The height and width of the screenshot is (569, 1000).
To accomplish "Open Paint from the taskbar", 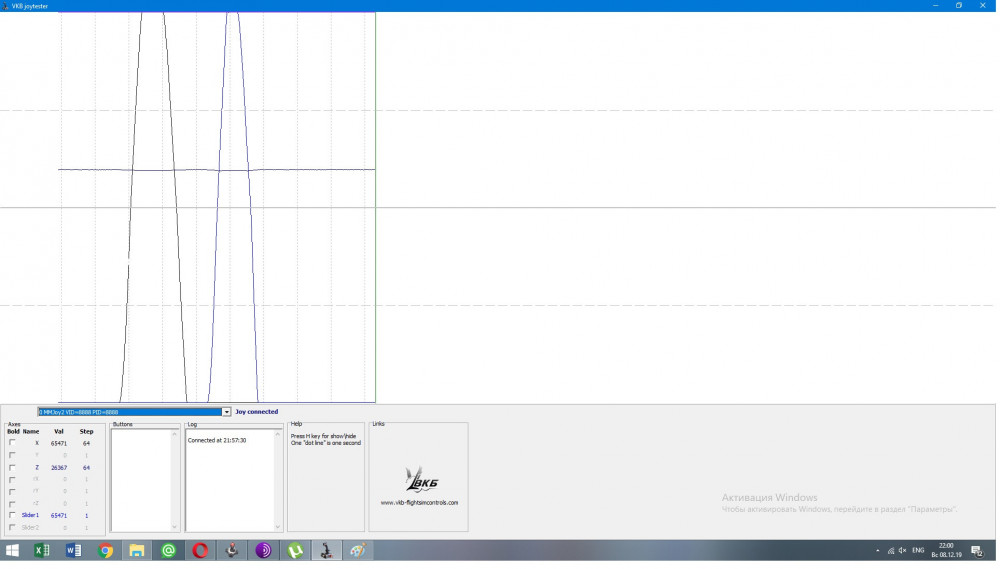I will pyautogui.click(x=358, y=551).
